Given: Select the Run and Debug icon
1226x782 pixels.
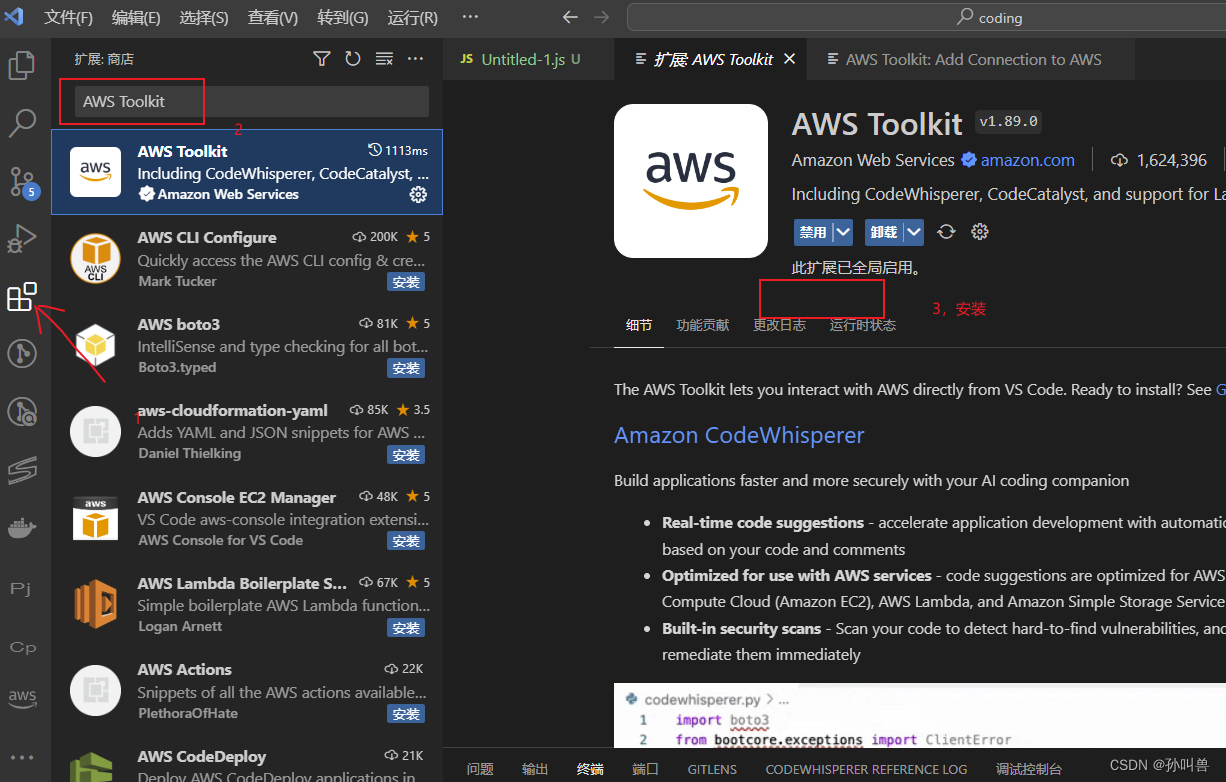Looking at the screenshot, I should click(x=22, y=238).
